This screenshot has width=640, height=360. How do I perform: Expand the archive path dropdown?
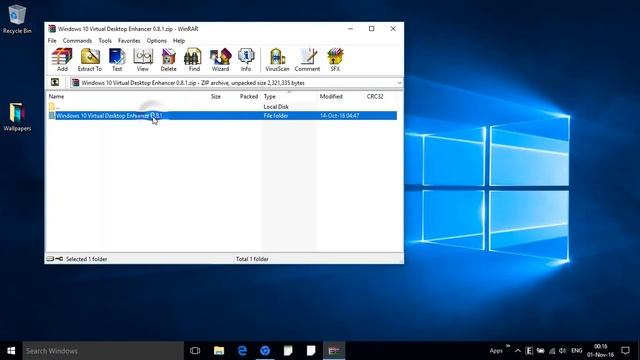pyautogui.click(x=399, y=83)
